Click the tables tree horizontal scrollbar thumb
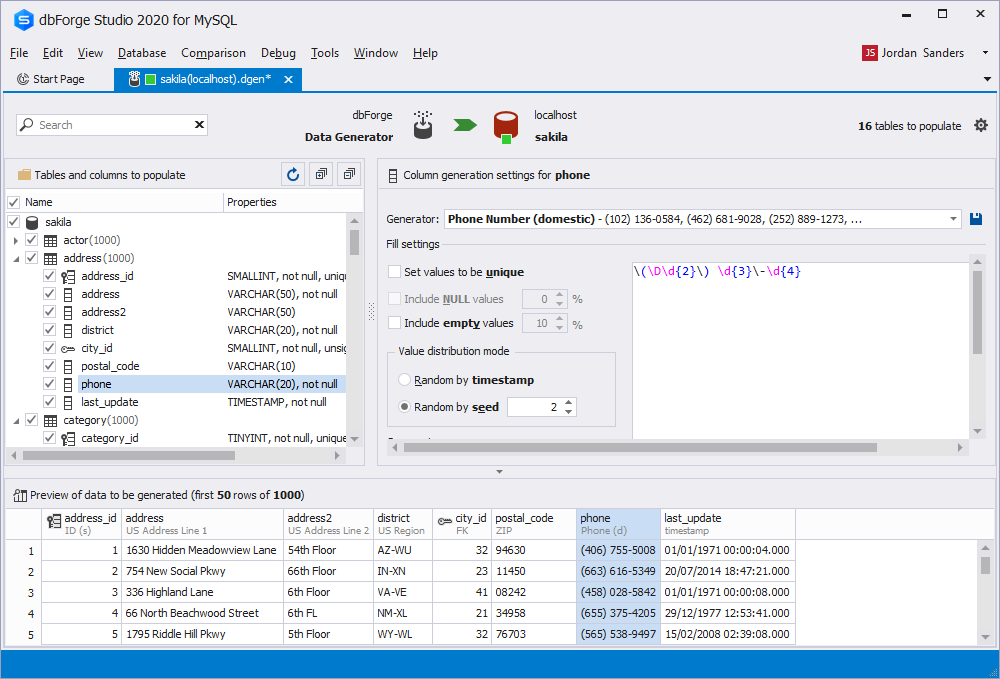The height and width of the screenshot is (679, 1000). coord(129,456)
